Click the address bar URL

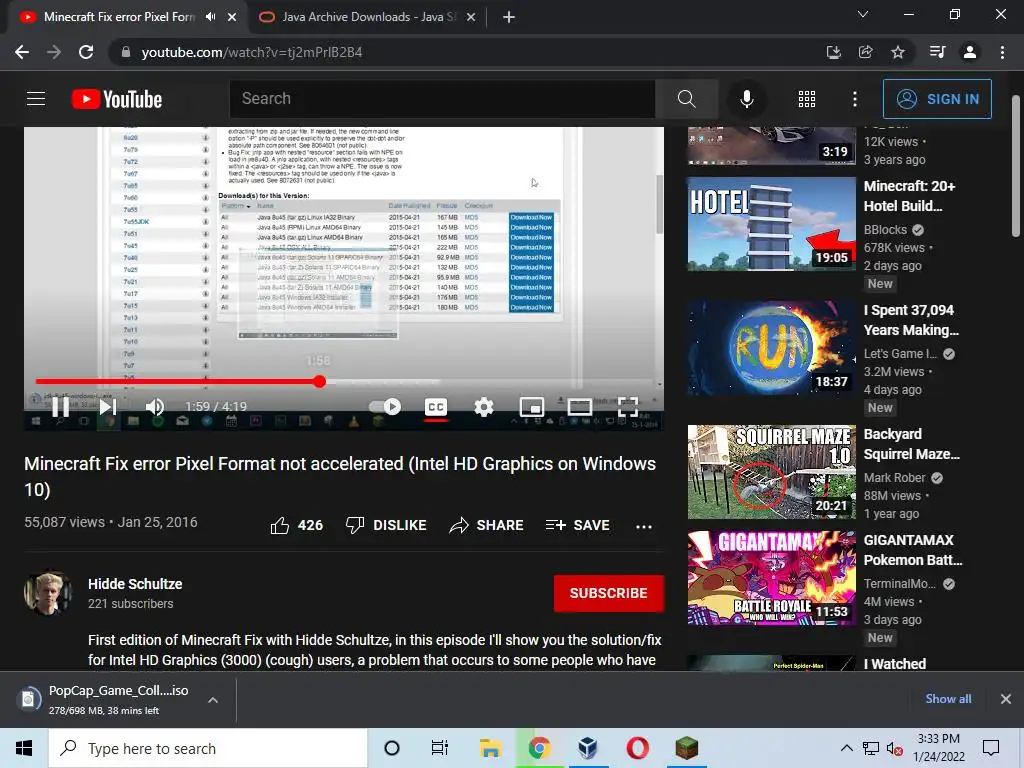tap(252, 52)
